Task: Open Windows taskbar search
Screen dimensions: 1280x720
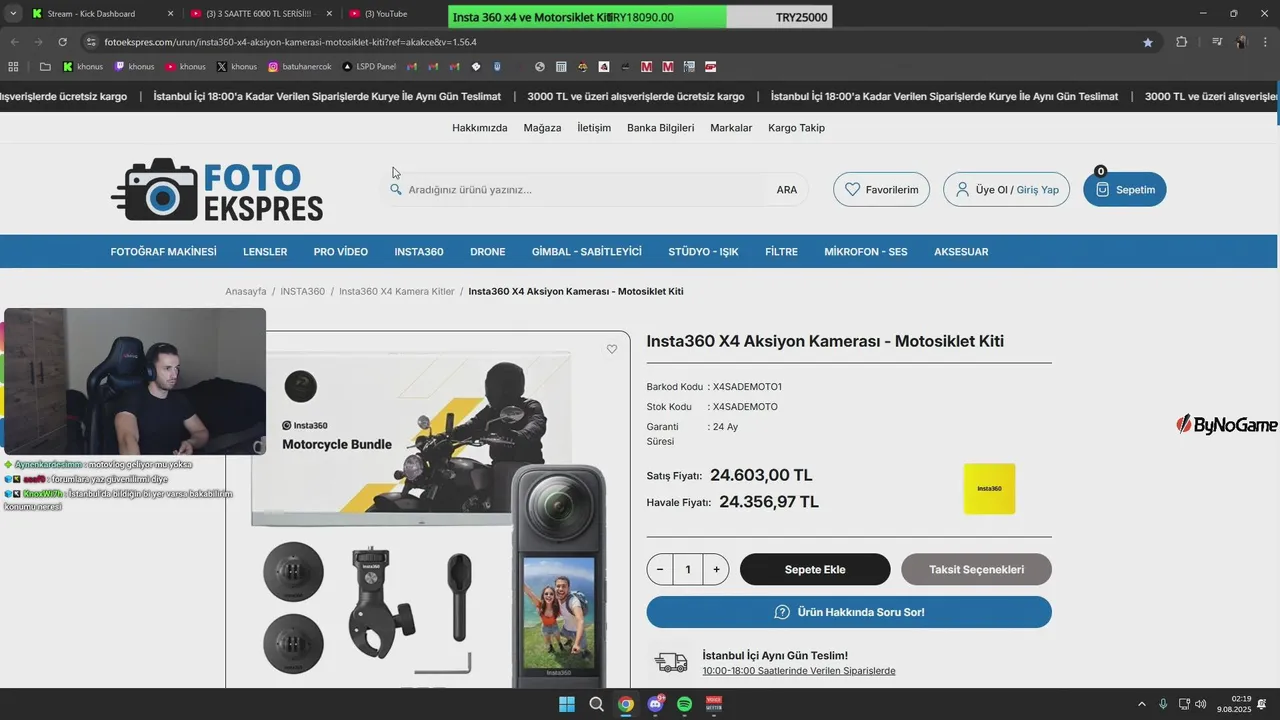Action: click(x=596, y=704)
